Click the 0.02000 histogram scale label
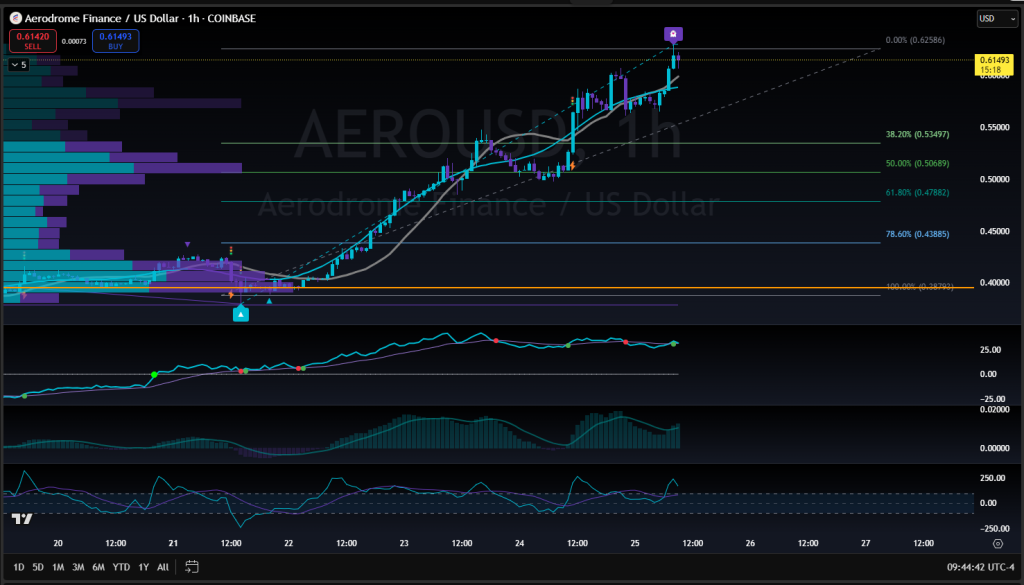 (995, 409)
